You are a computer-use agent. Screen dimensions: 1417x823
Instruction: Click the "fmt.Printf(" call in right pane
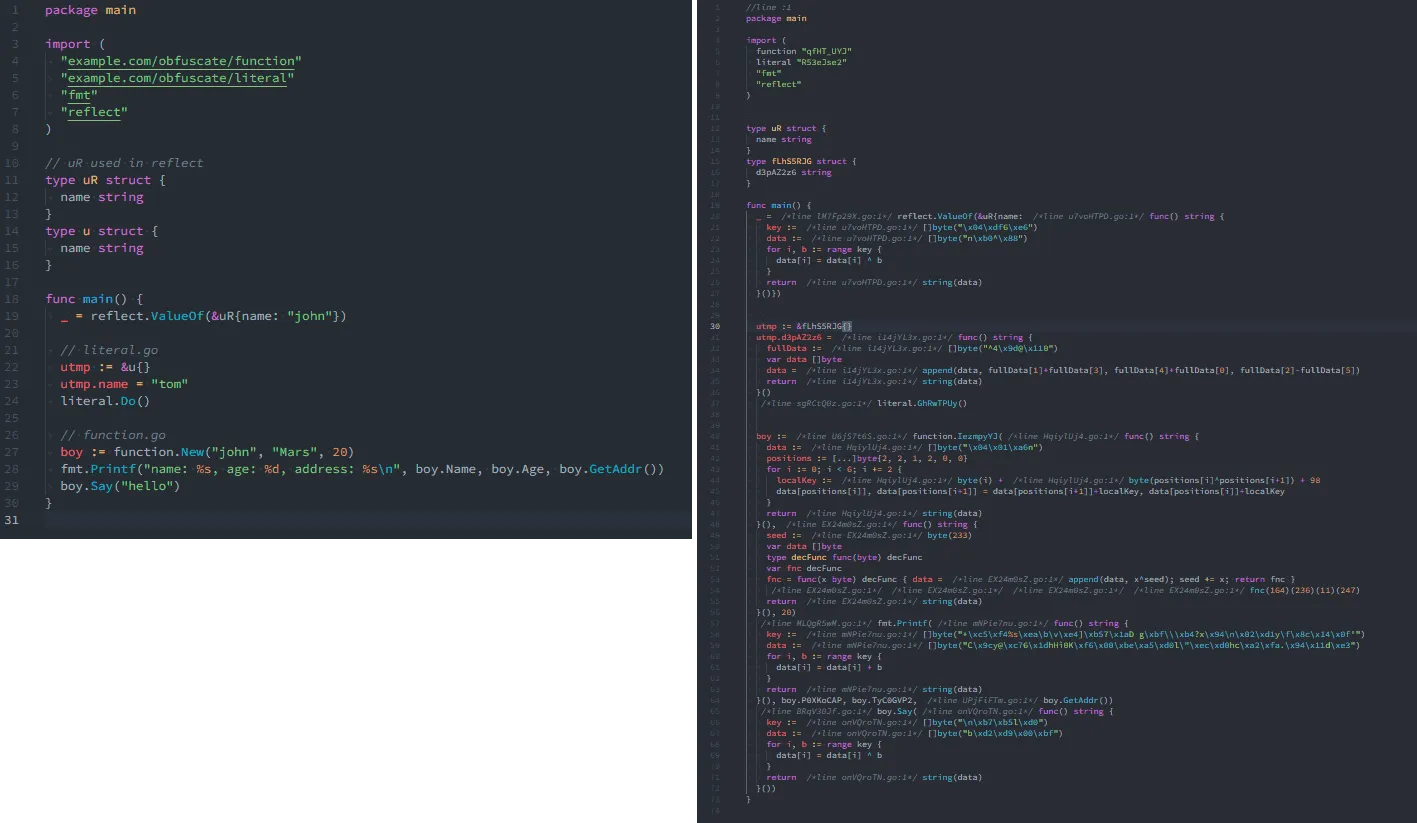point(905,623)
